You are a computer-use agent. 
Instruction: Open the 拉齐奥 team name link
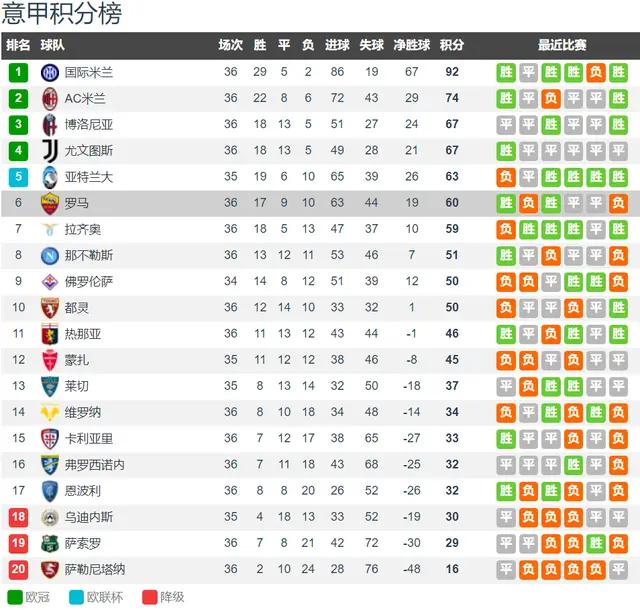(82, 229)
